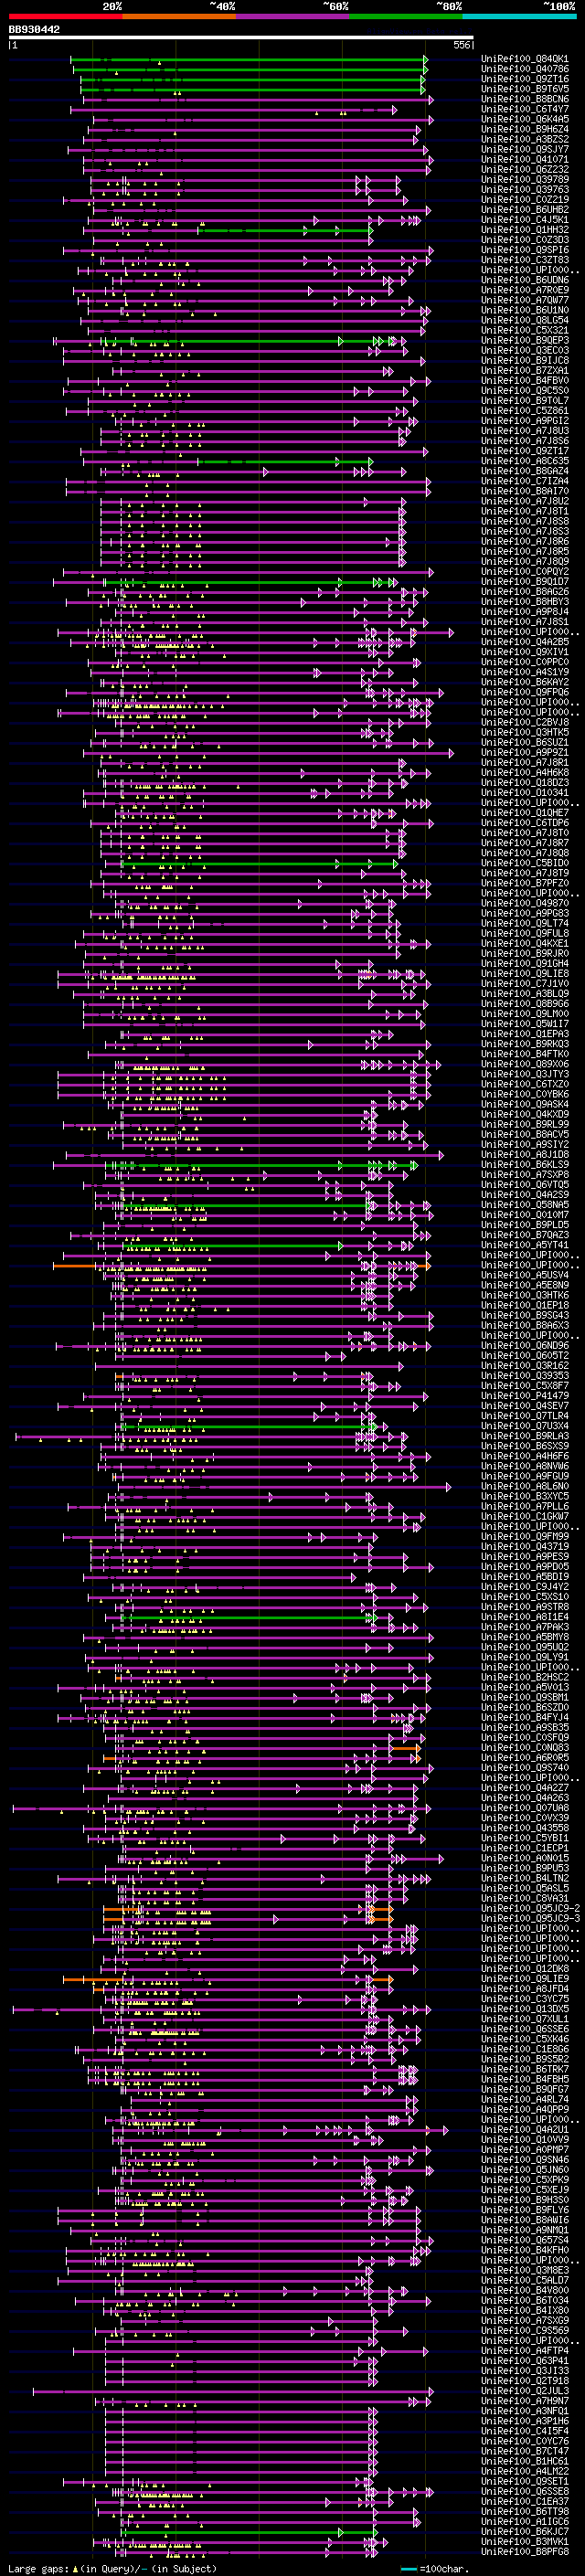
Task: Click the UniRef100_A5USV4 label
Action: click(525, 1275)
